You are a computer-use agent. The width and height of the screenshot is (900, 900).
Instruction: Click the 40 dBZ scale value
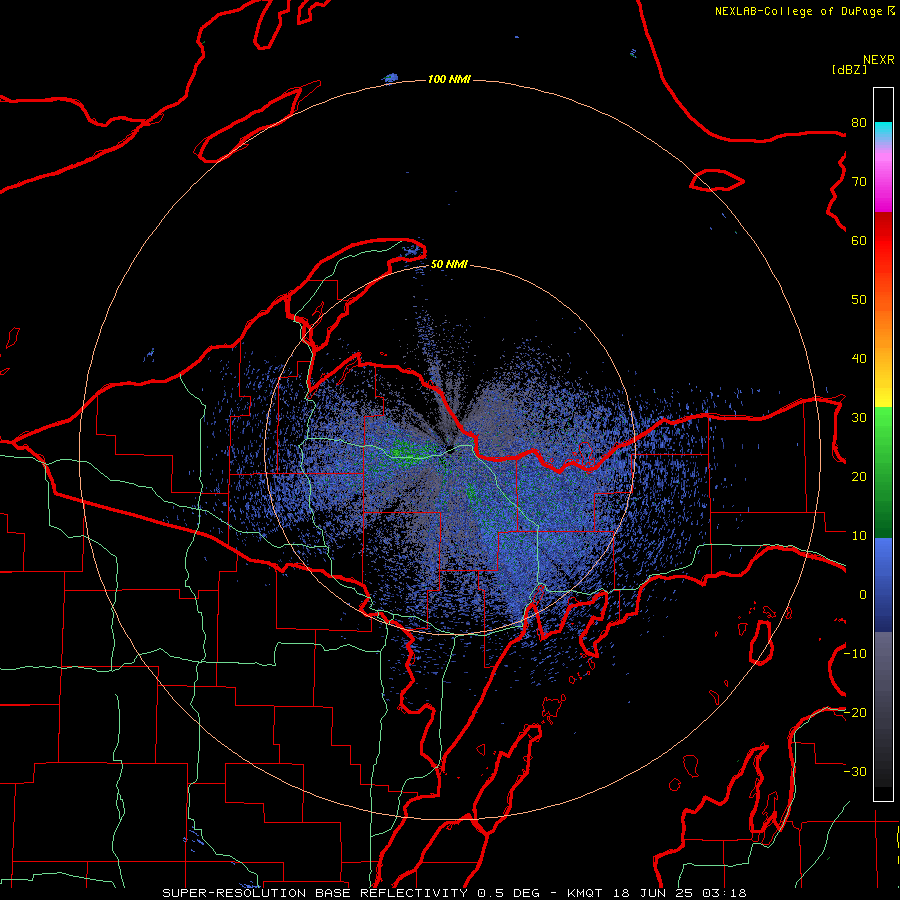(x=859, y=359)
